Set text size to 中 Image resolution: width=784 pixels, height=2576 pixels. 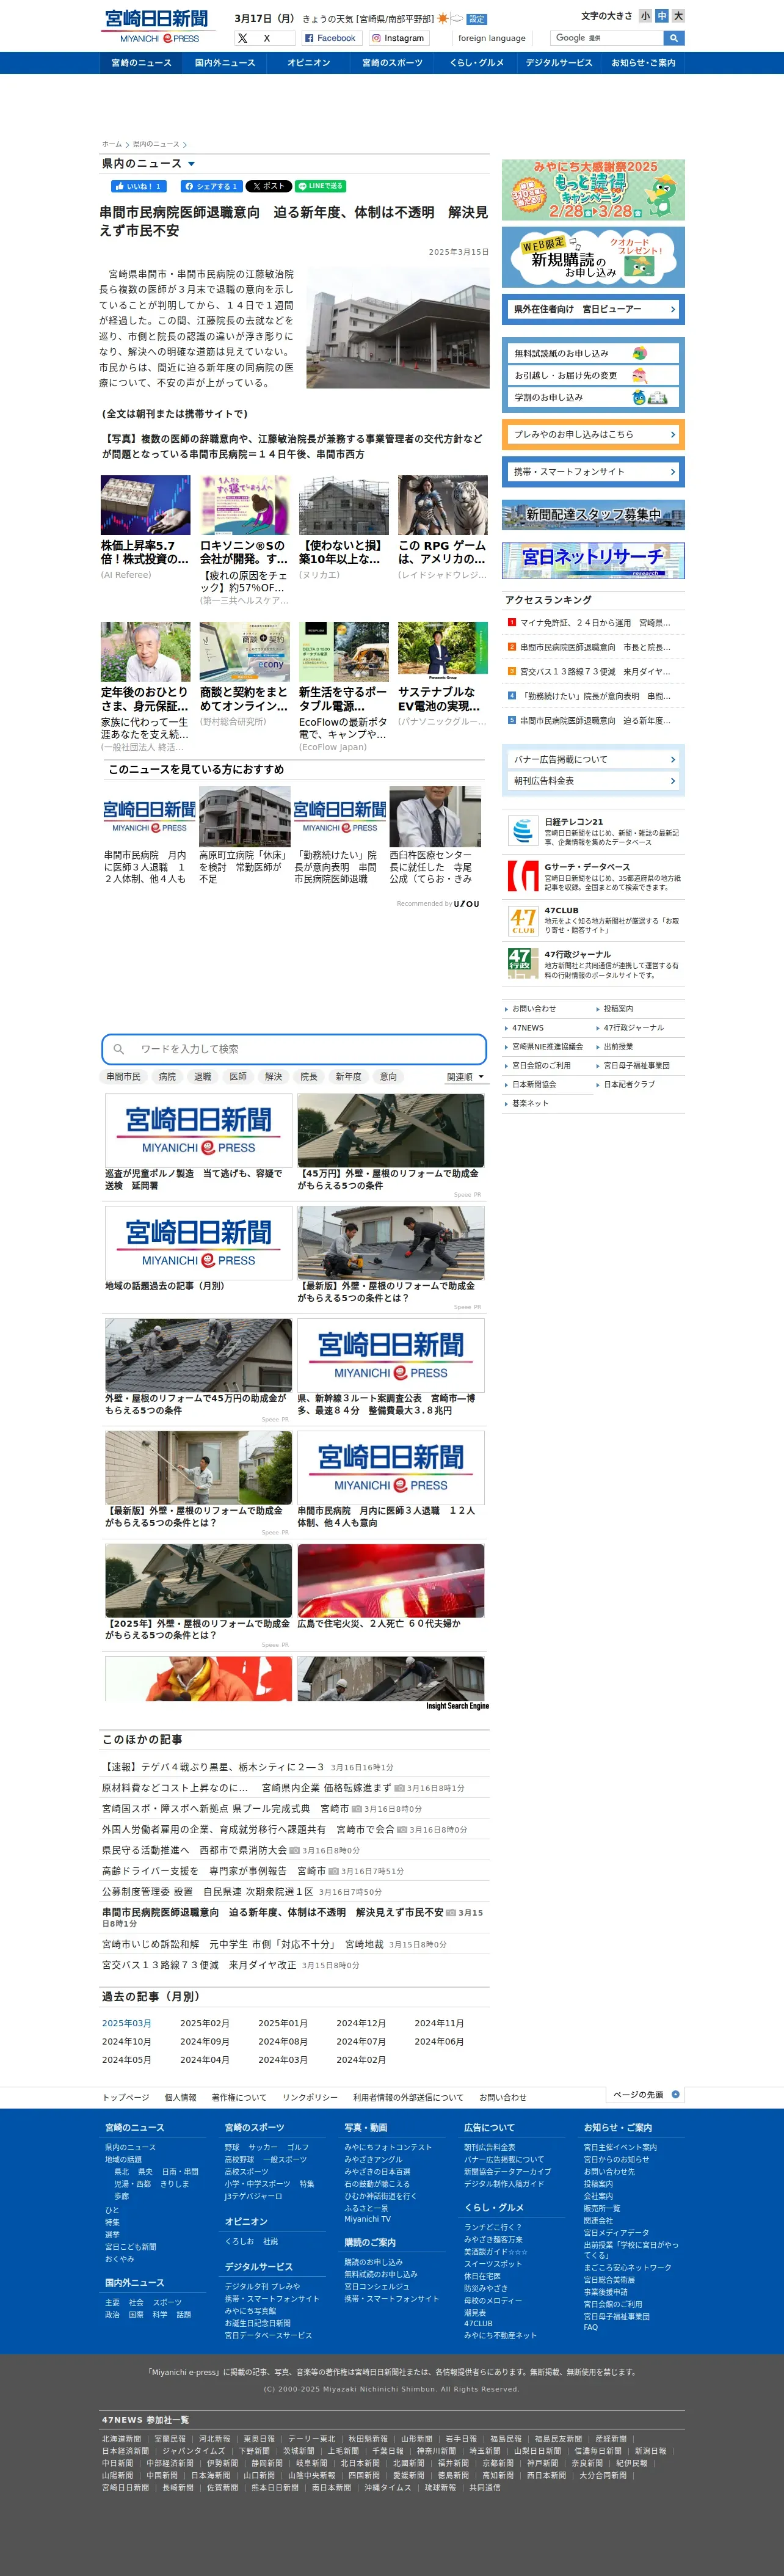pos(662,16)
